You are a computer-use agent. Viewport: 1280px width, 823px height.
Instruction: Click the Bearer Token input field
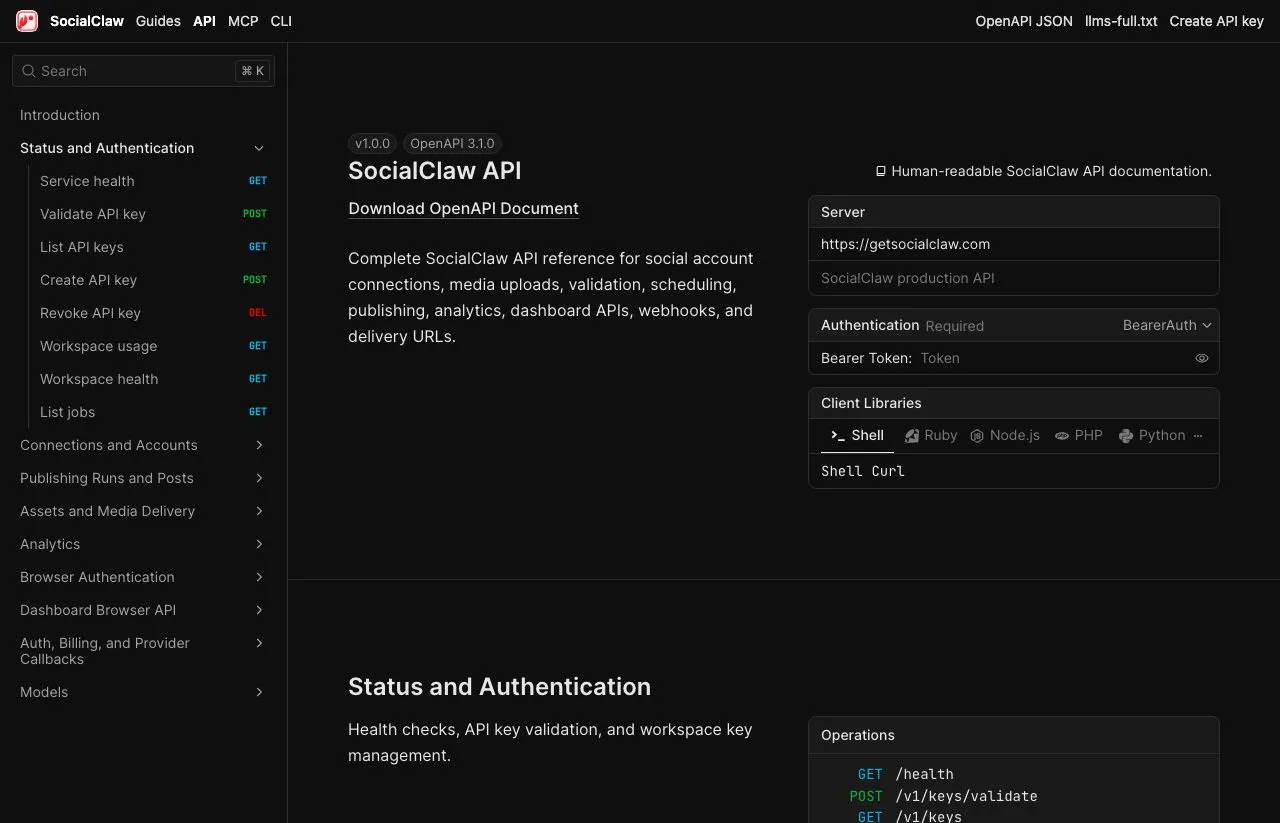[1053, 358]
